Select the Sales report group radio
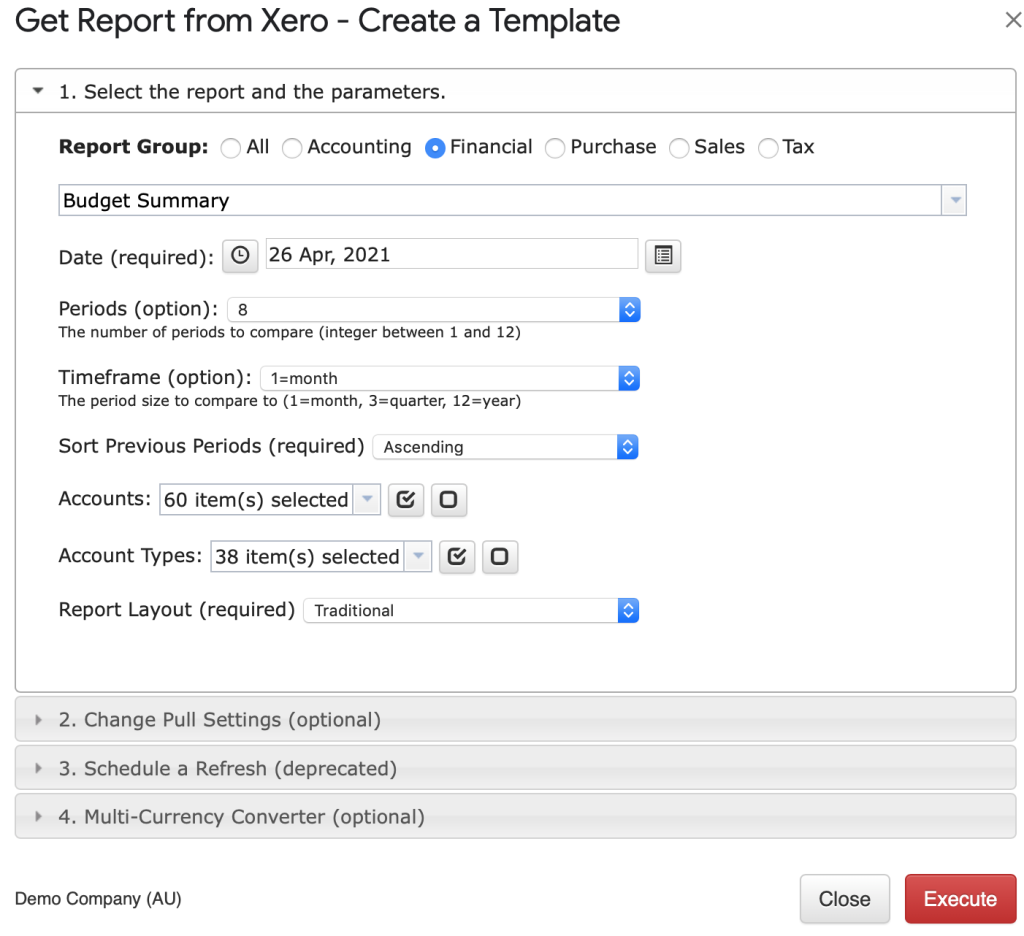 pyautogui.click(x=679, y=148)
